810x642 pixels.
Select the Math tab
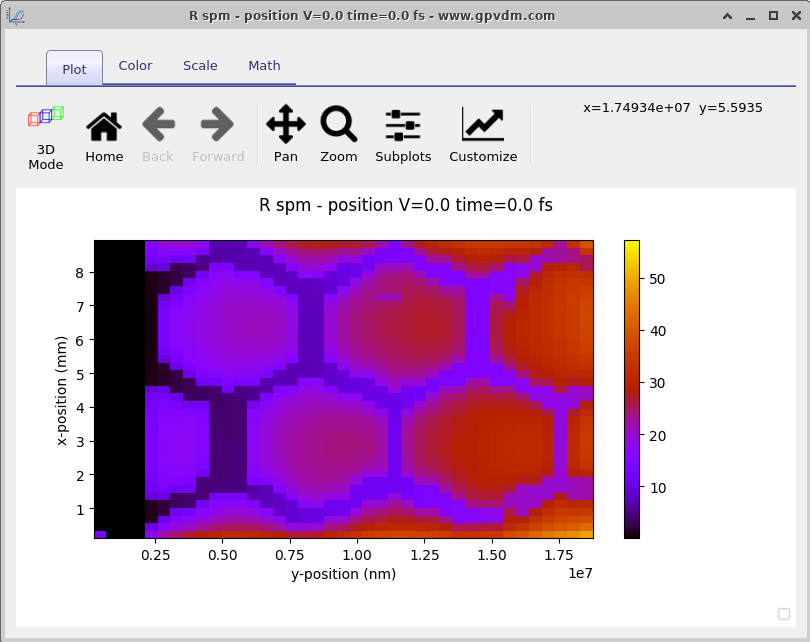[x=264, y=65]
